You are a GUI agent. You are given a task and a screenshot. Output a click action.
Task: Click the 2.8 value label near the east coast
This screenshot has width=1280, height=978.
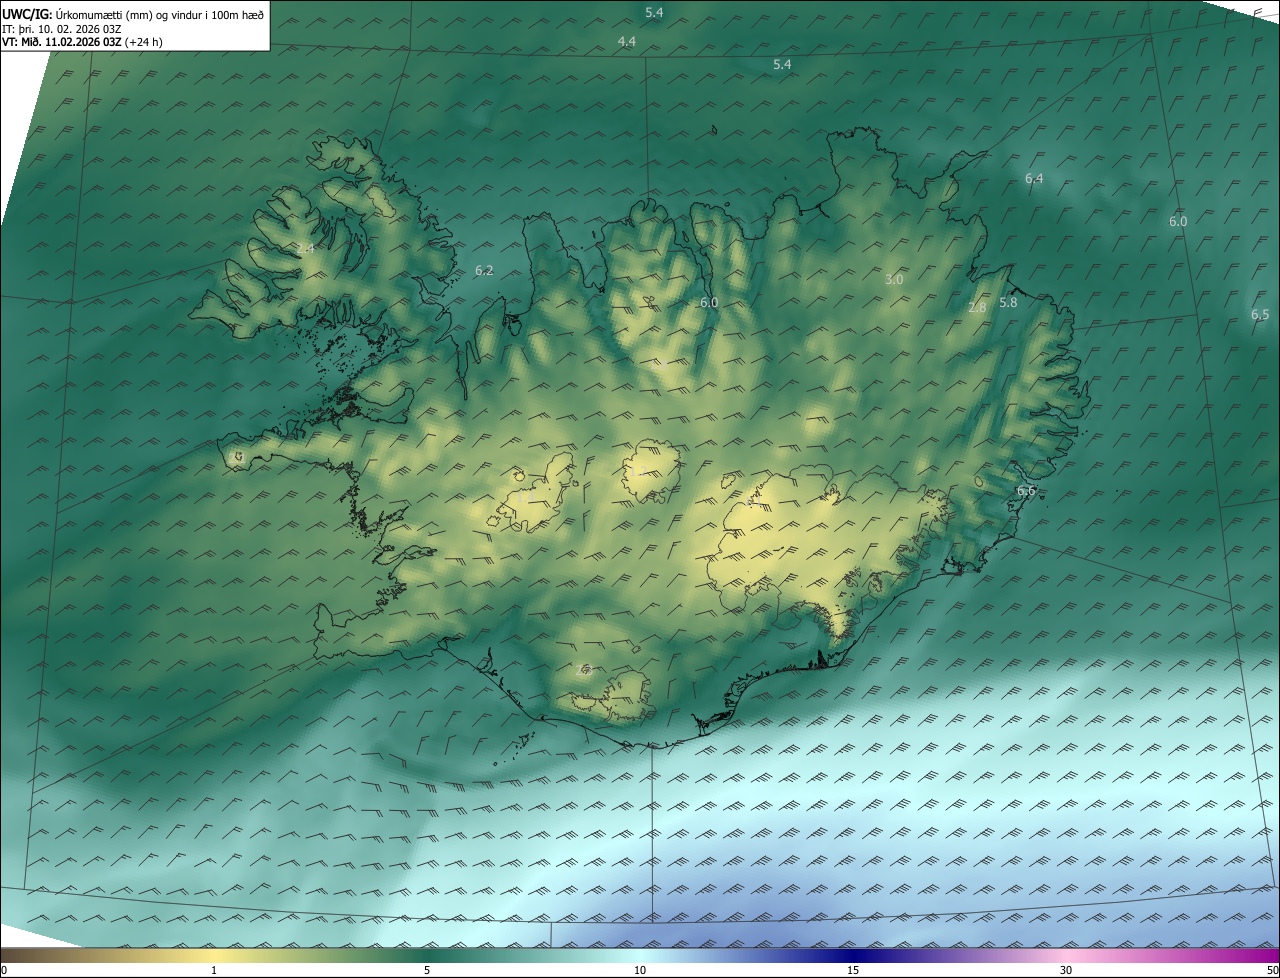click(977, 308)
